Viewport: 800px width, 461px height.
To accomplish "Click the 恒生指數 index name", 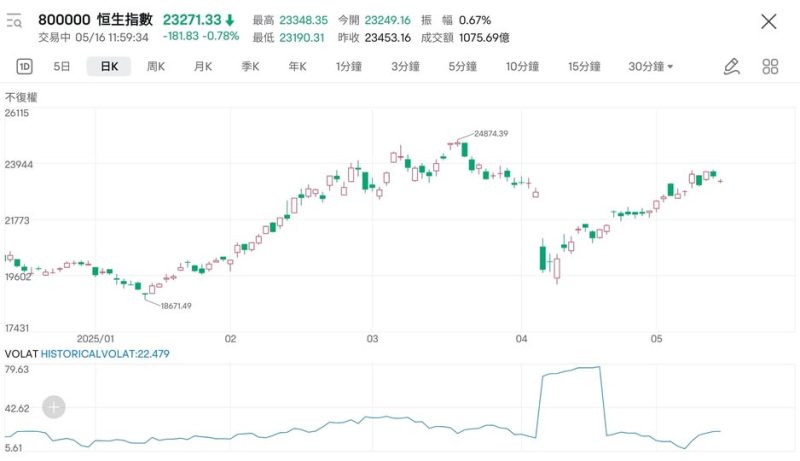I will pos(125,20).
